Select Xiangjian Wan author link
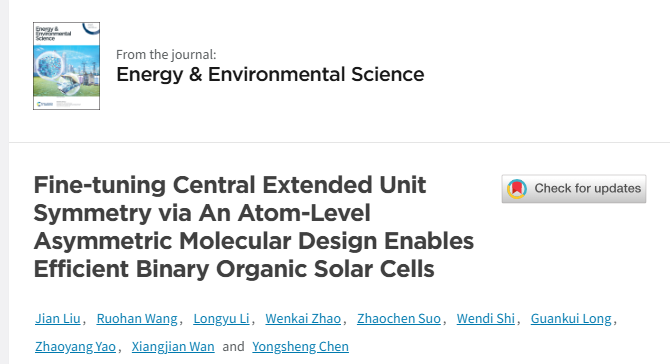 point(173,346)
